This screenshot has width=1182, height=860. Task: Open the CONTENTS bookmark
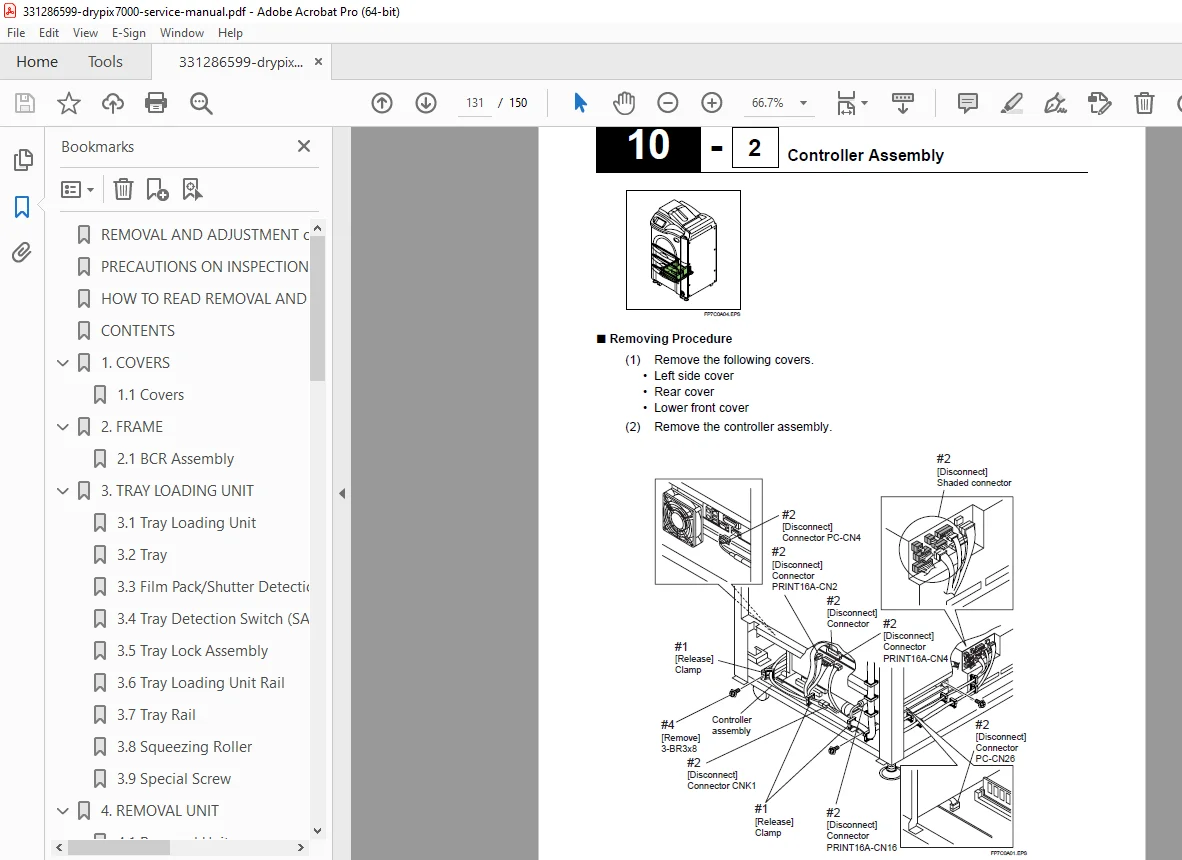tap(138, 331)
